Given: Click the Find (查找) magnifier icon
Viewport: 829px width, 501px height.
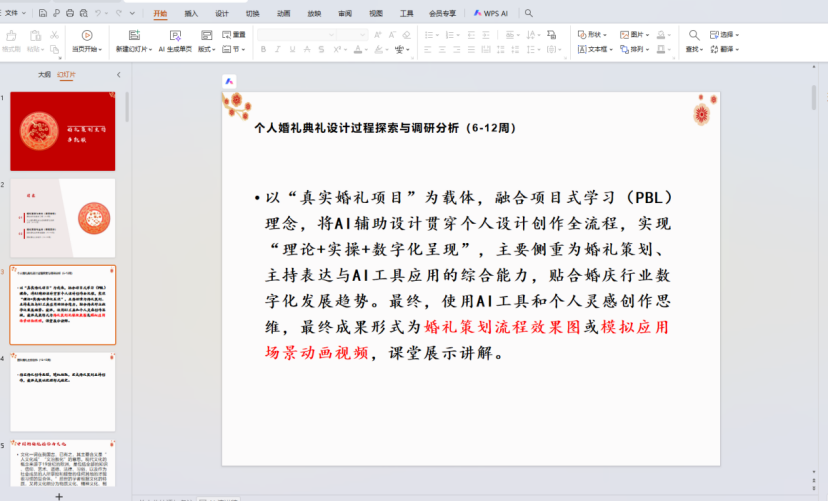Looking at the screenshot, I should (693, 35).
